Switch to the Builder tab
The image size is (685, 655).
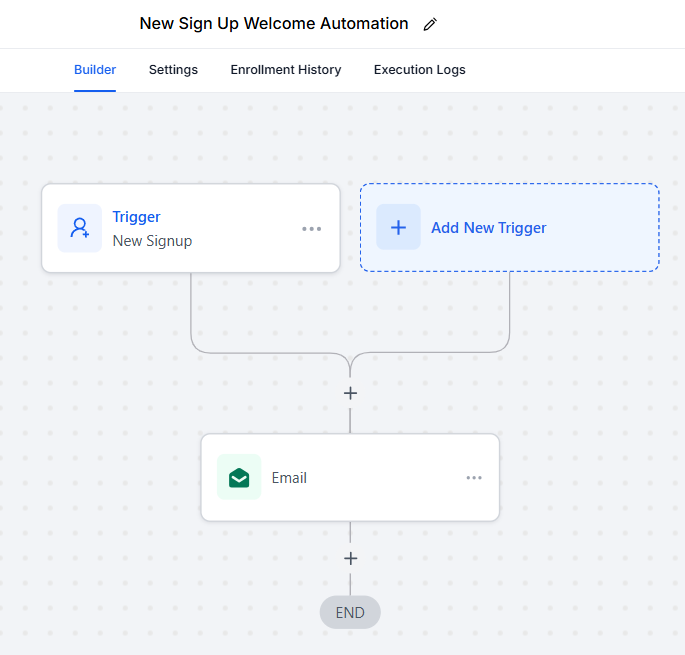click(95, 70)
